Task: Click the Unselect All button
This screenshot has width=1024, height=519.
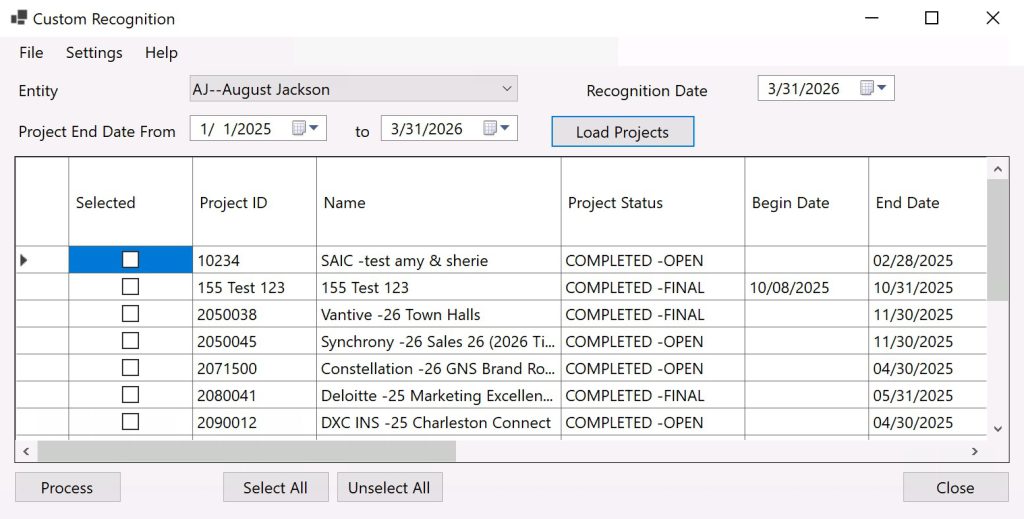Action: tap(389, 488)
